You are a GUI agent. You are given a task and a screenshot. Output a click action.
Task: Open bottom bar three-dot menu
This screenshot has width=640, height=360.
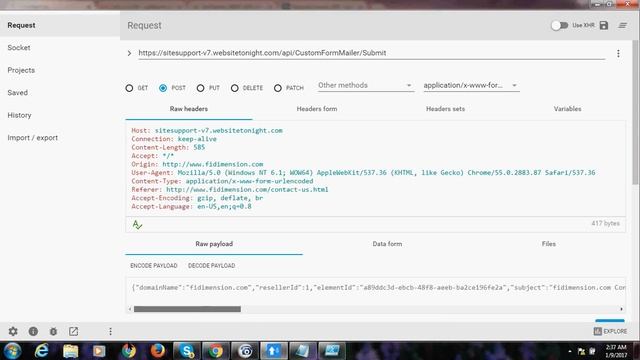pos(110,331)
